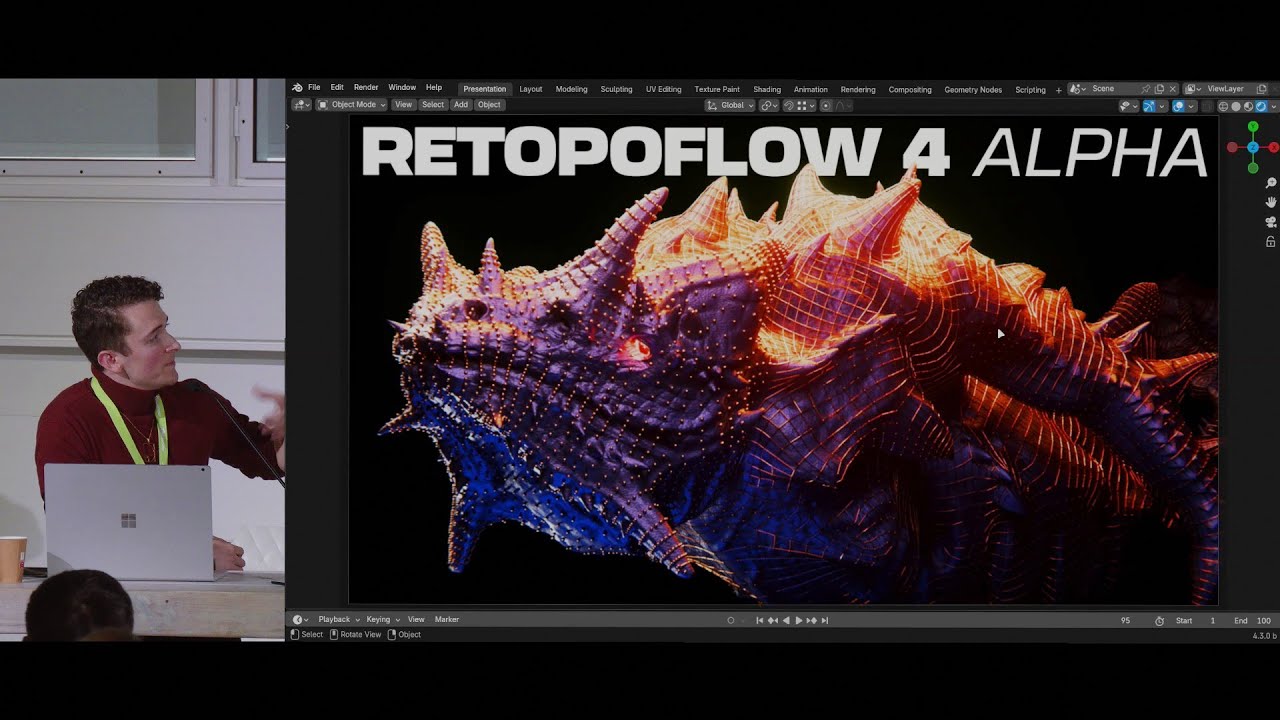
Task: Open the timeline Playback menu
Action: [x=338, y=620]
